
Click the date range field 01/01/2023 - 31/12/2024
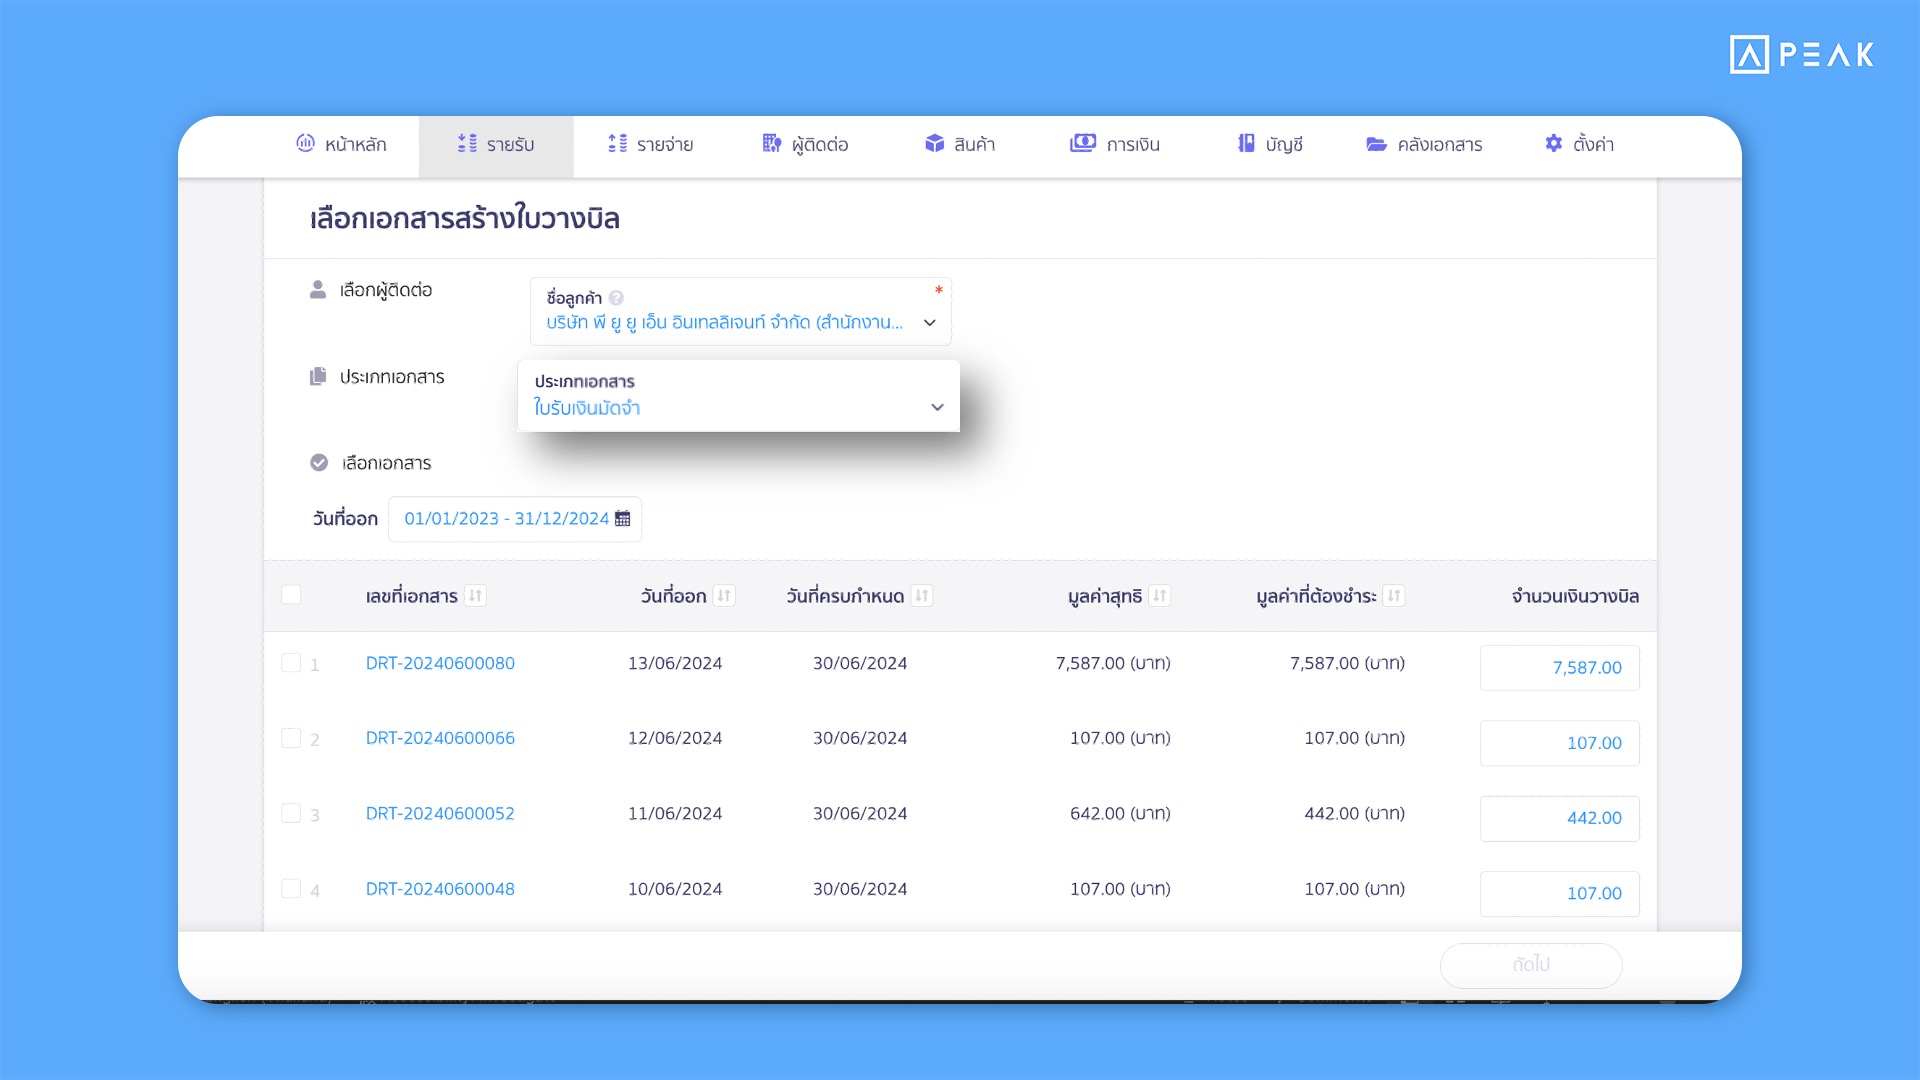tap(515, 519)
